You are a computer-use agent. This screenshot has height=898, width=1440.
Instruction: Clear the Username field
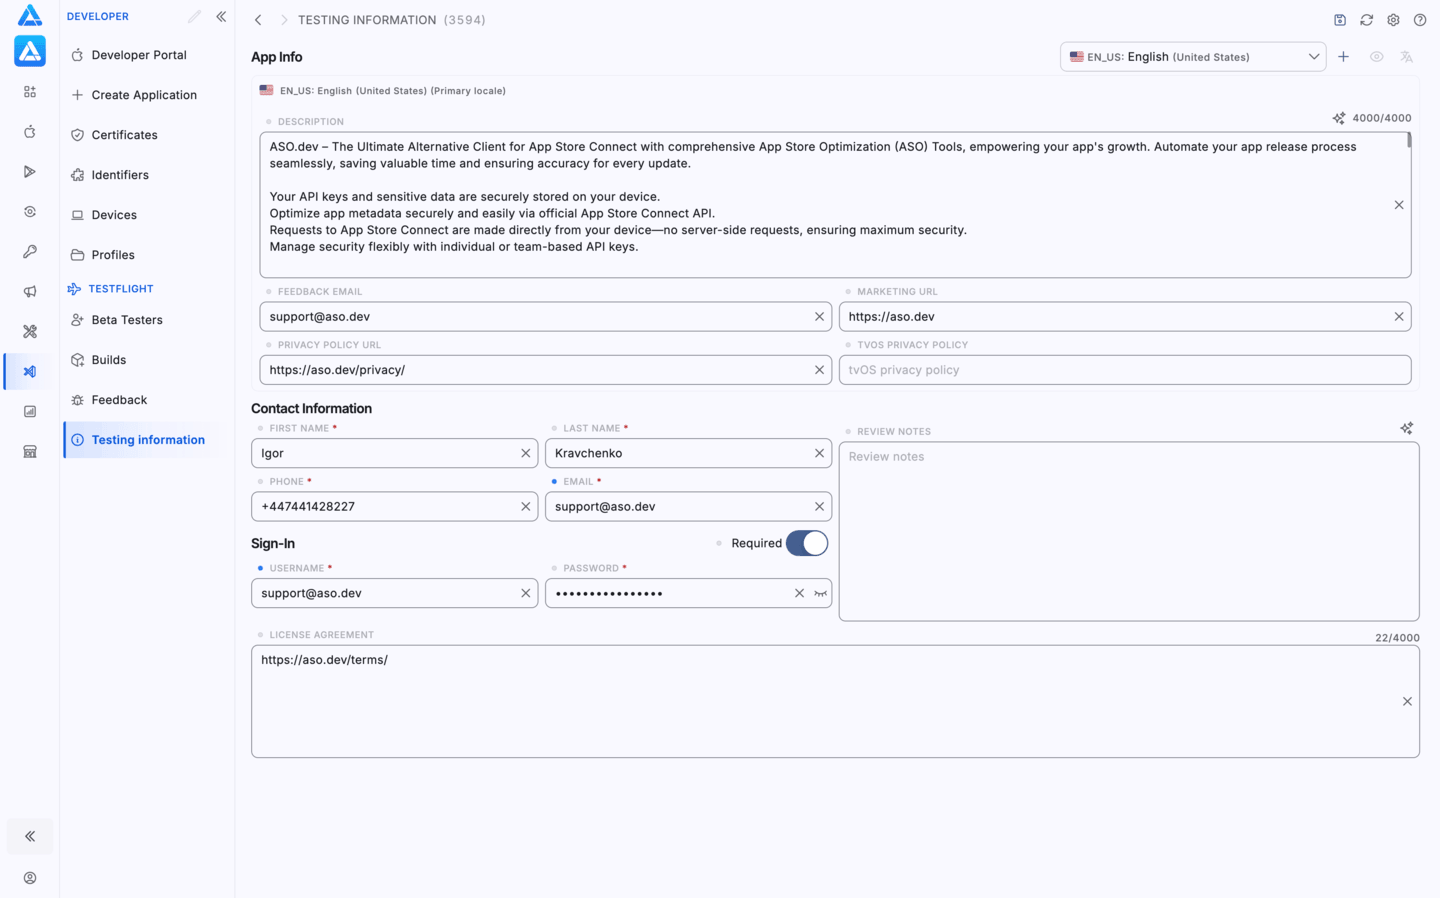tap(526, 594)
